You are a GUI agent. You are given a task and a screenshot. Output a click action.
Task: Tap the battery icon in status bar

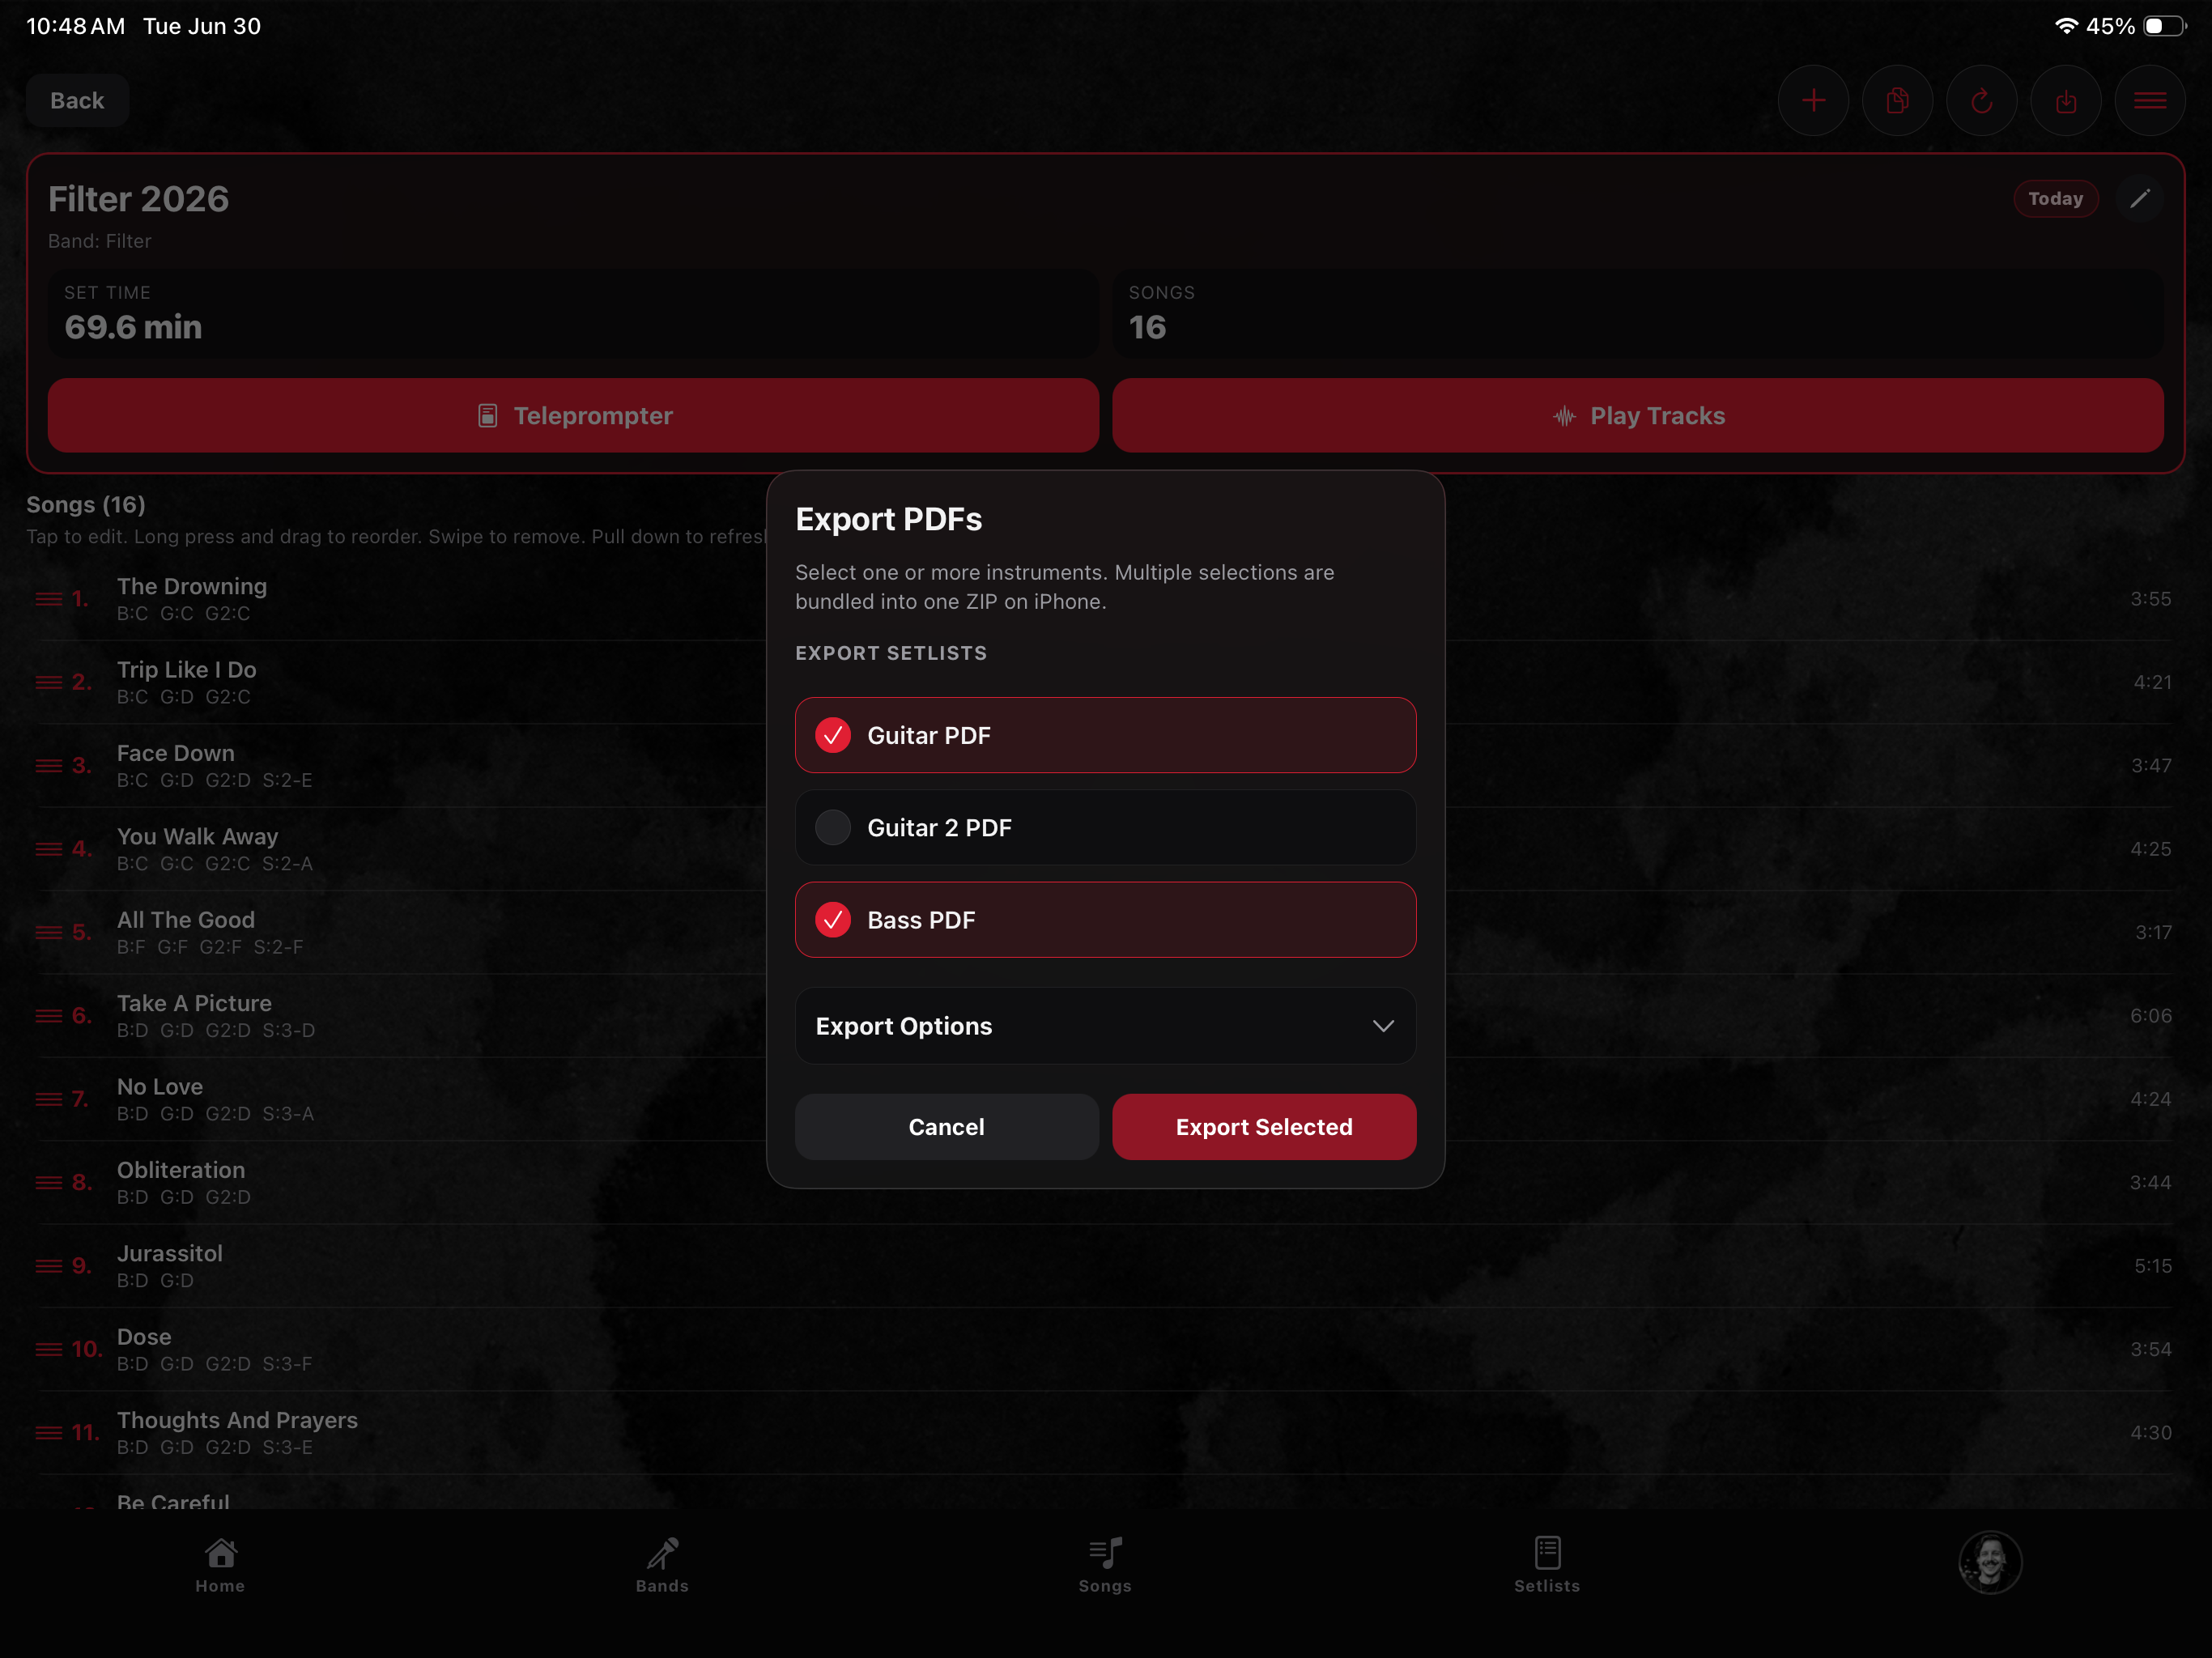pos(2164,26)
